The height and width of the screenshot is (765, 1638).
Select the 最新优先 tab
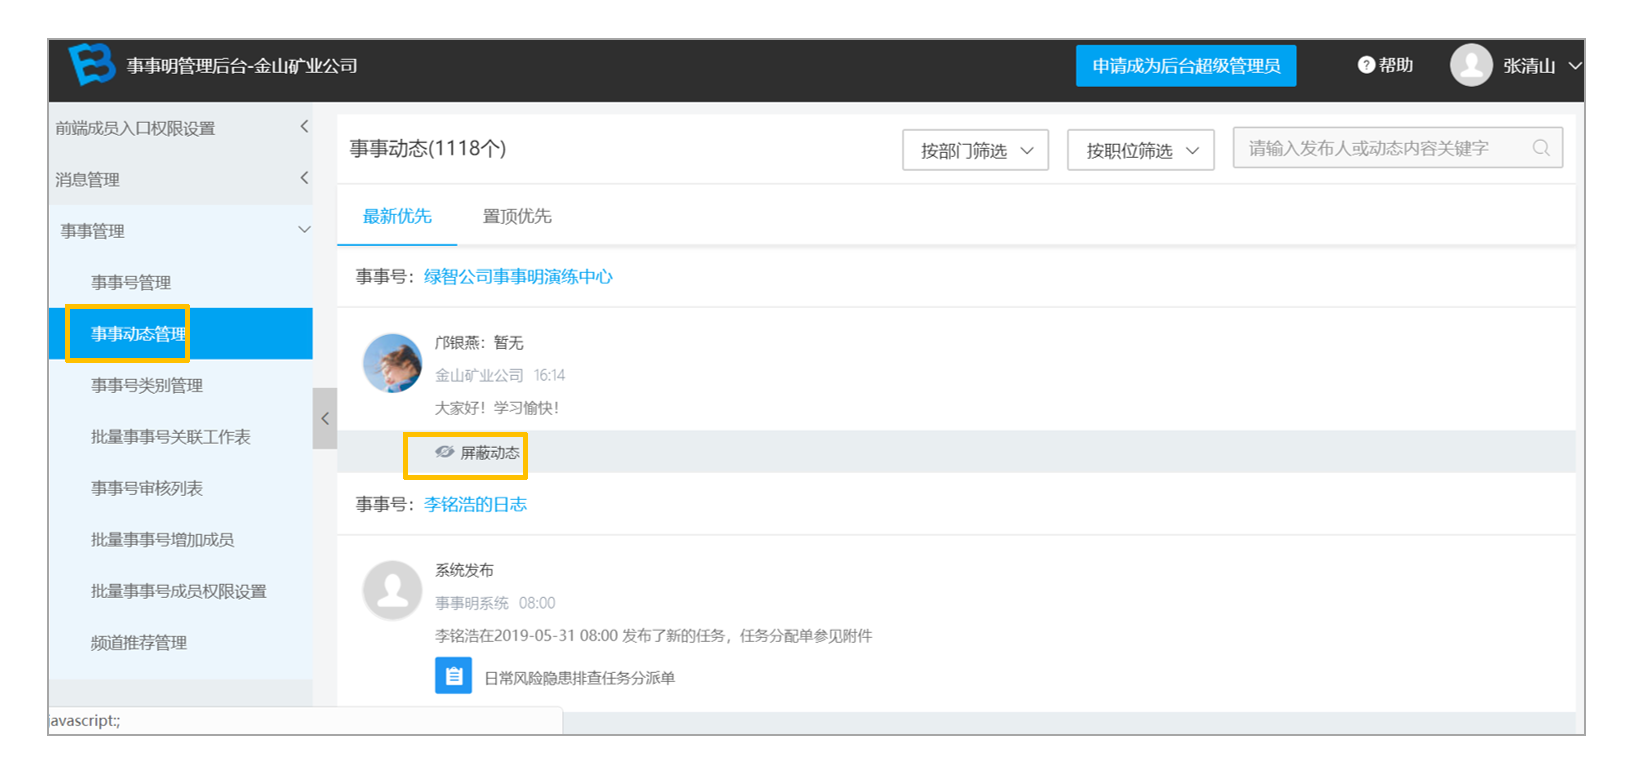pos(397,216)
